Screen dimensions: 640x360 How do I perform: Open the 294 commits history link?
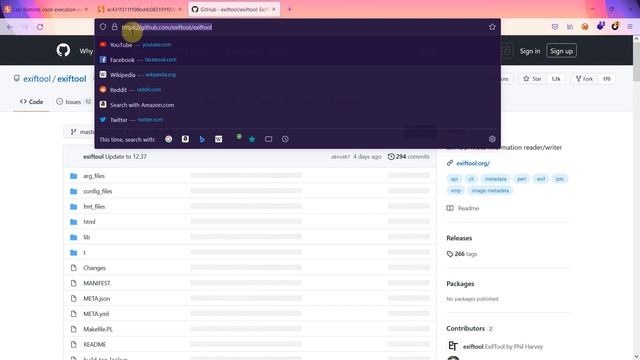[409, 156]
